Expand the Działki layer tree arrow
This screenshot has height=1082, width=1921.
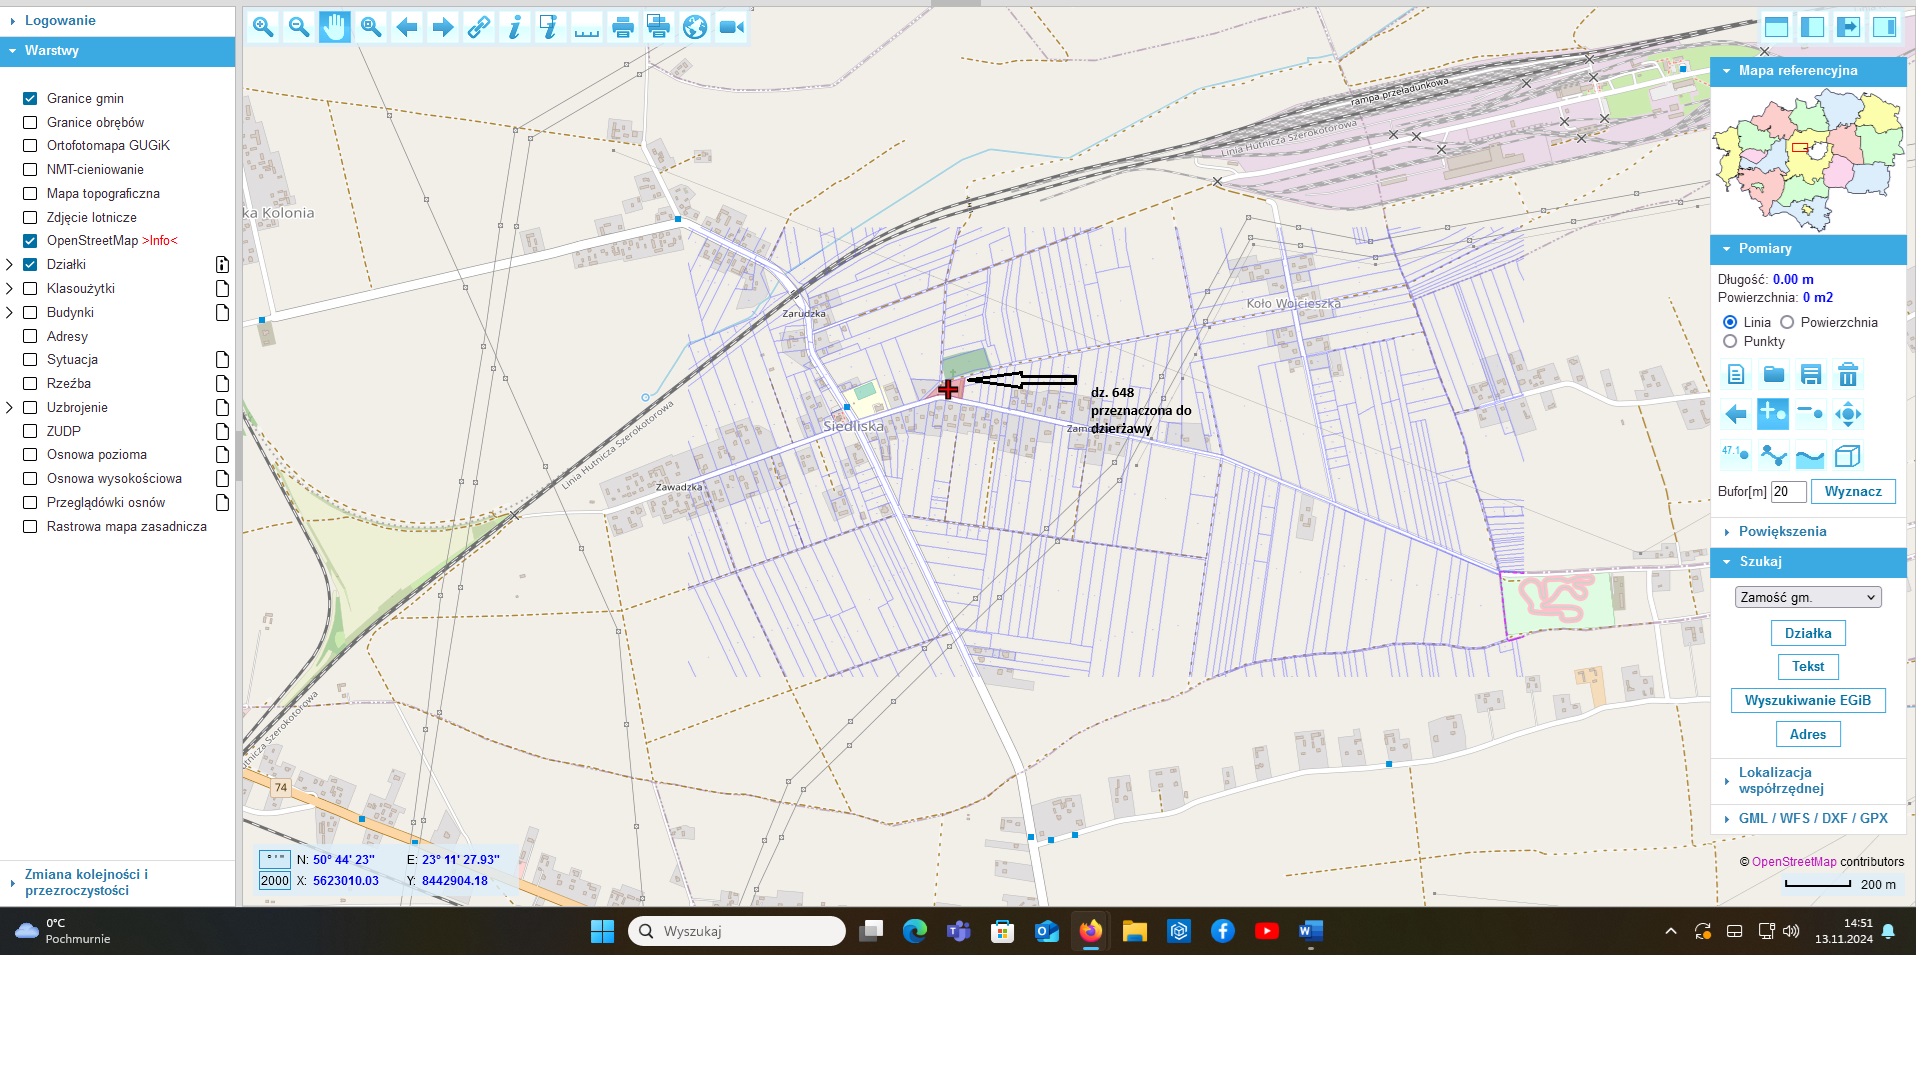10,265
